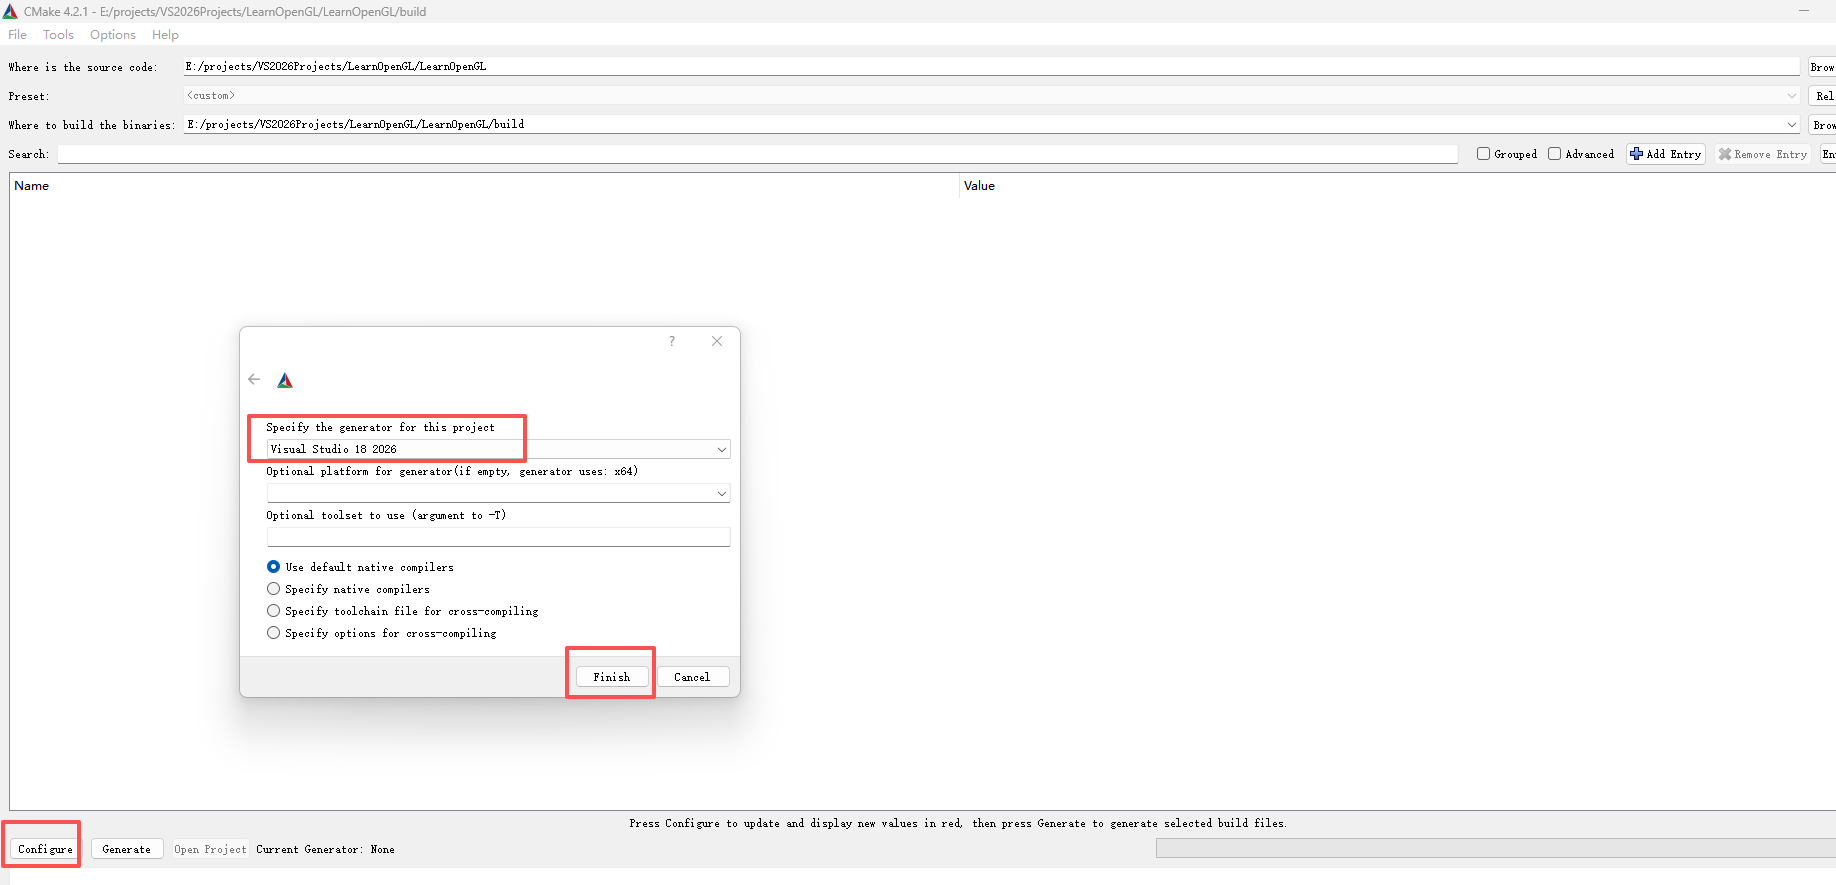1836x885 pixels.
Task: Click the optional toolset input field
Action: coord(498,537)
